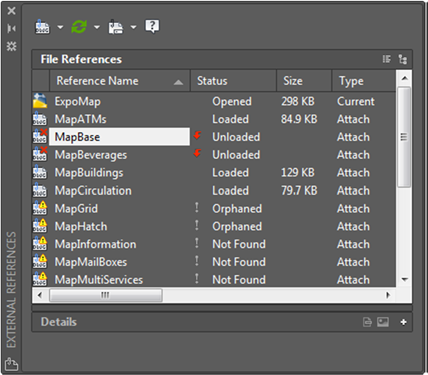Toggle palette auto-hide on sidebar

coord(11,28)
